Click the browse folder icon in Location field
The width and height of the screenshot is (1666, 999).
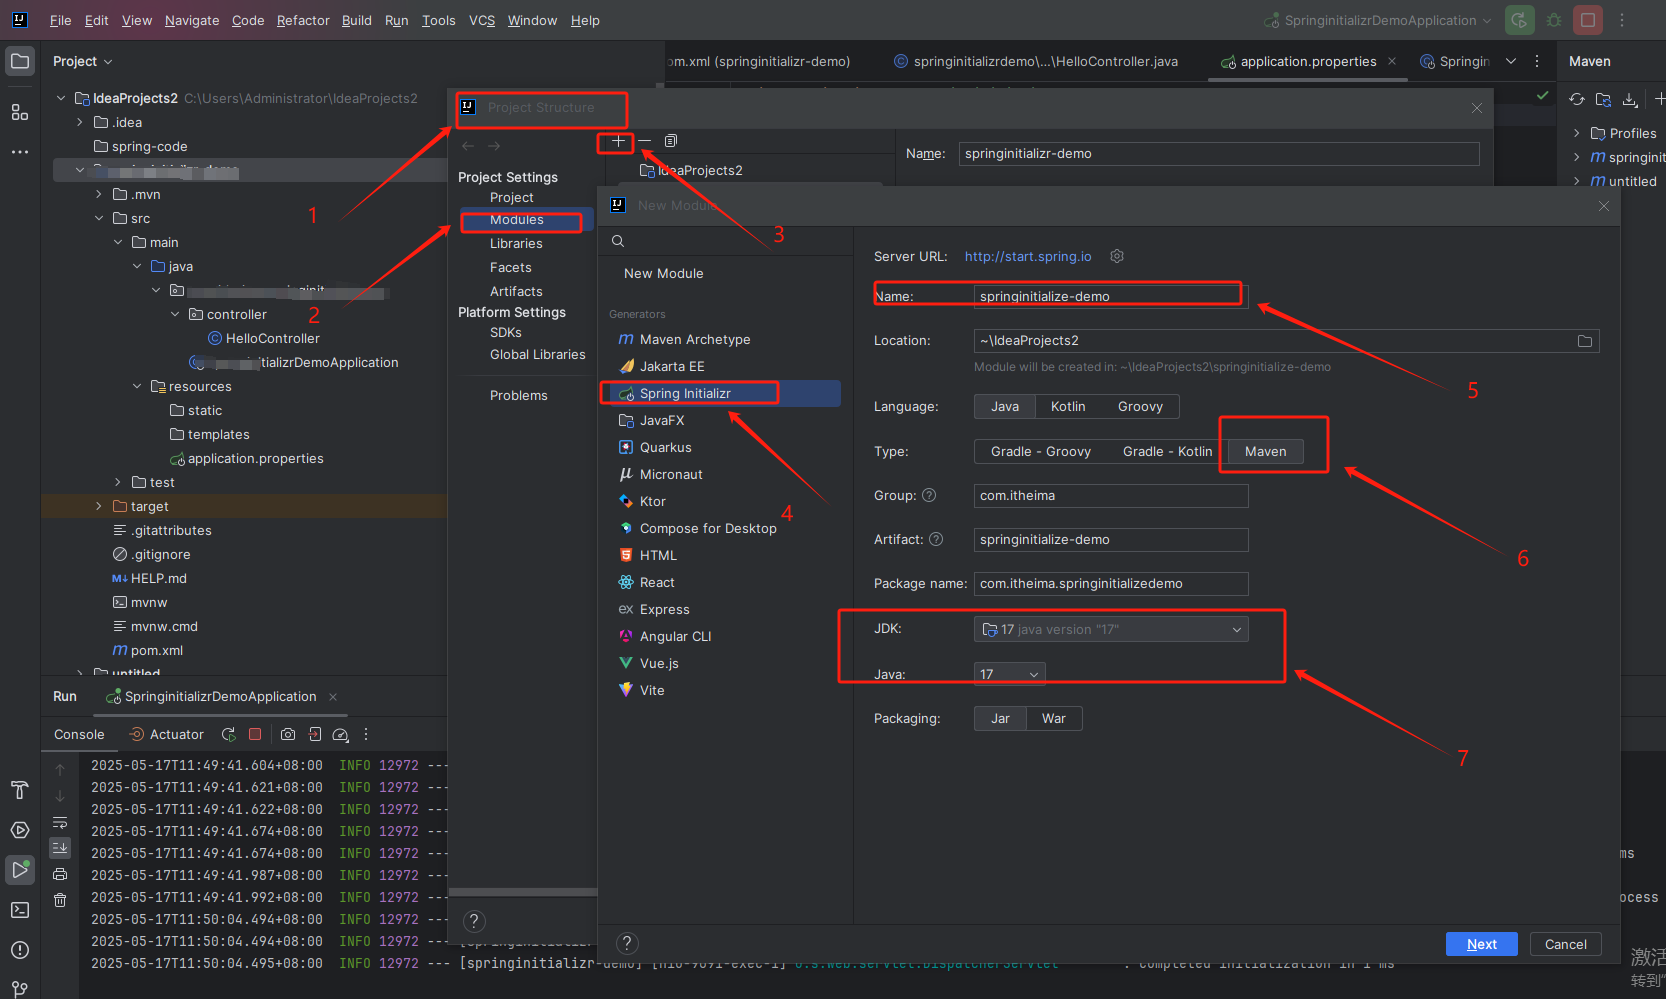point(1585,341)
